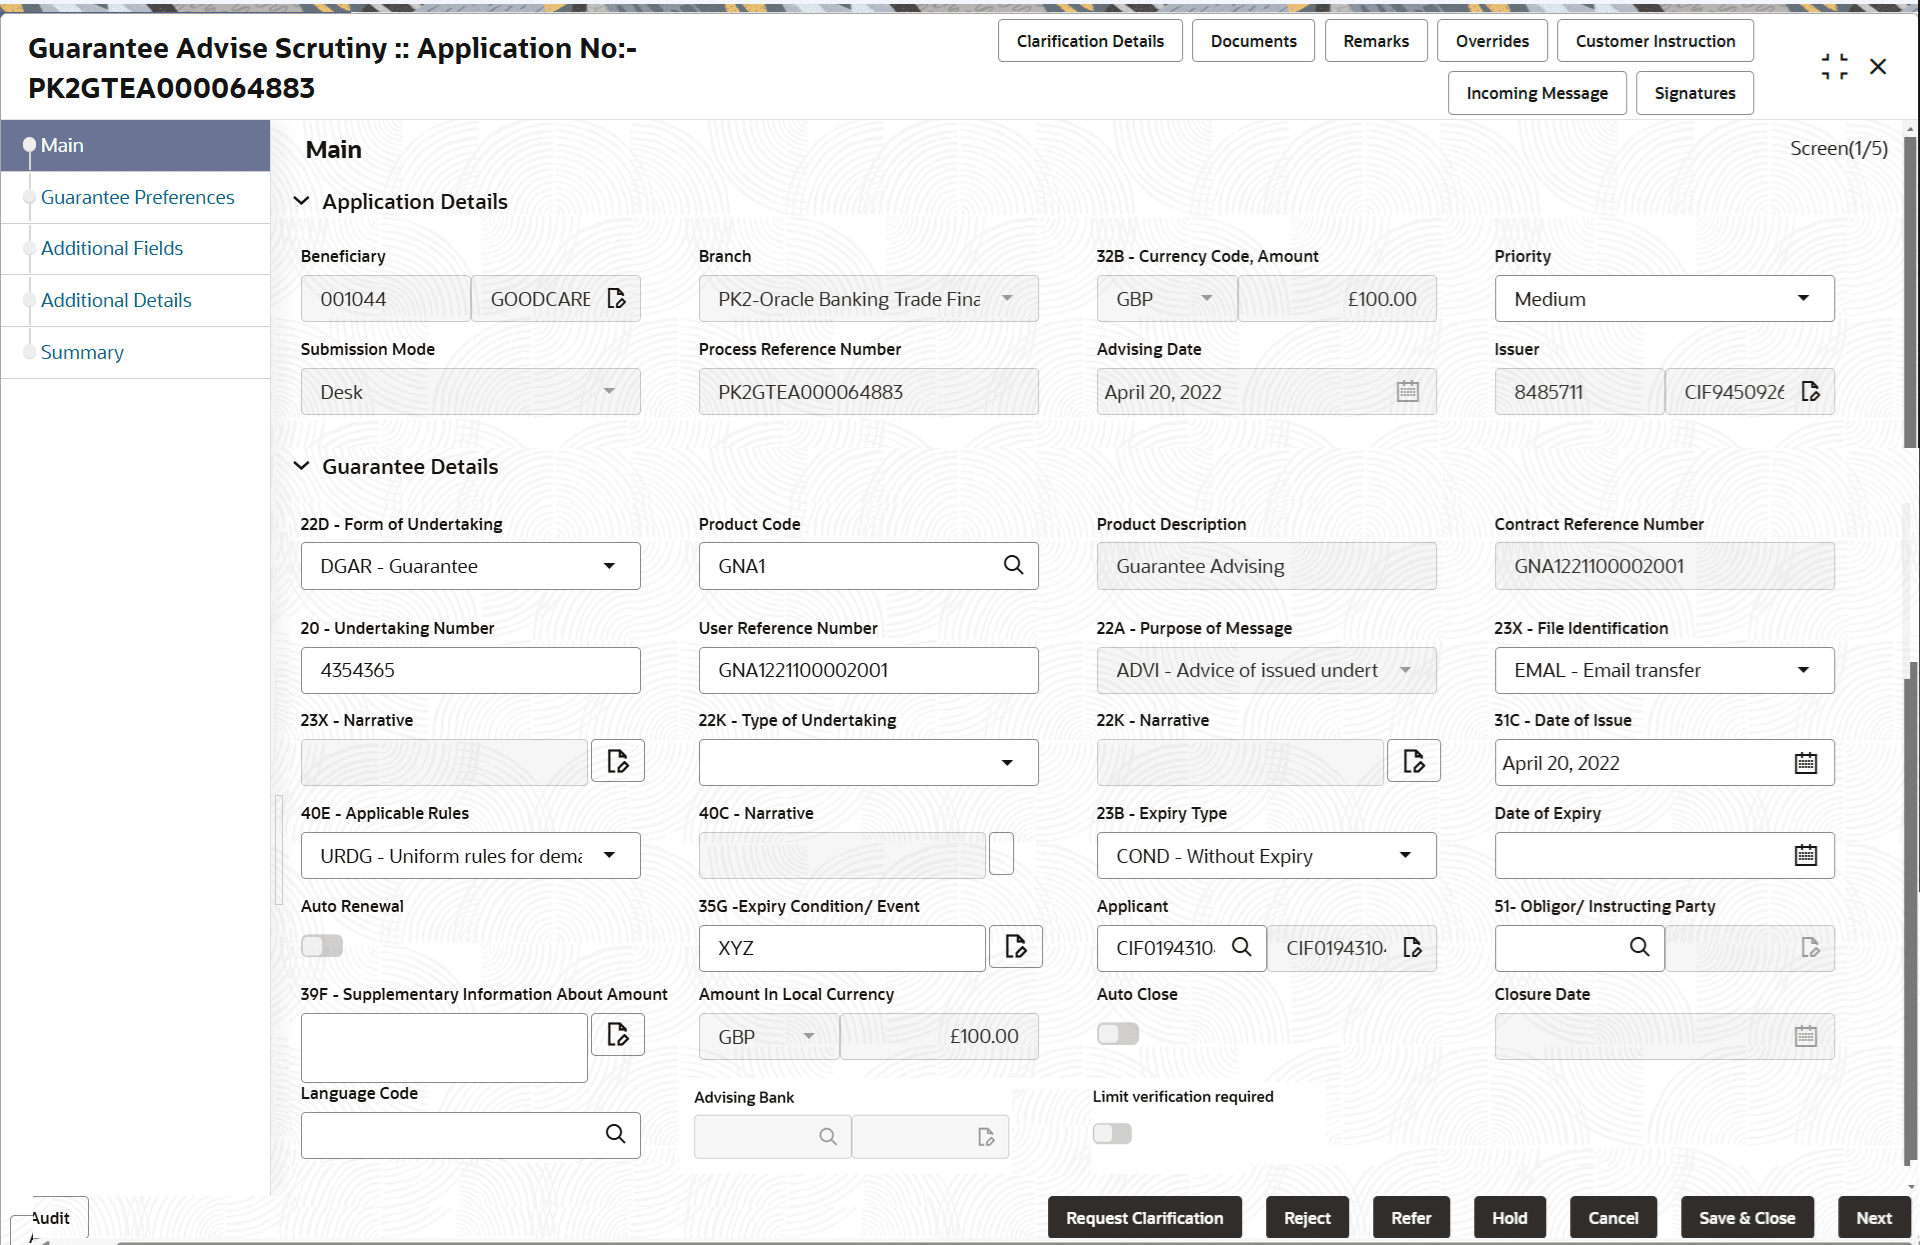Image resolution: width=1920 pixels, height=1245 pixels.
Task: Open the Summary section
Action: tap(82, 352)
